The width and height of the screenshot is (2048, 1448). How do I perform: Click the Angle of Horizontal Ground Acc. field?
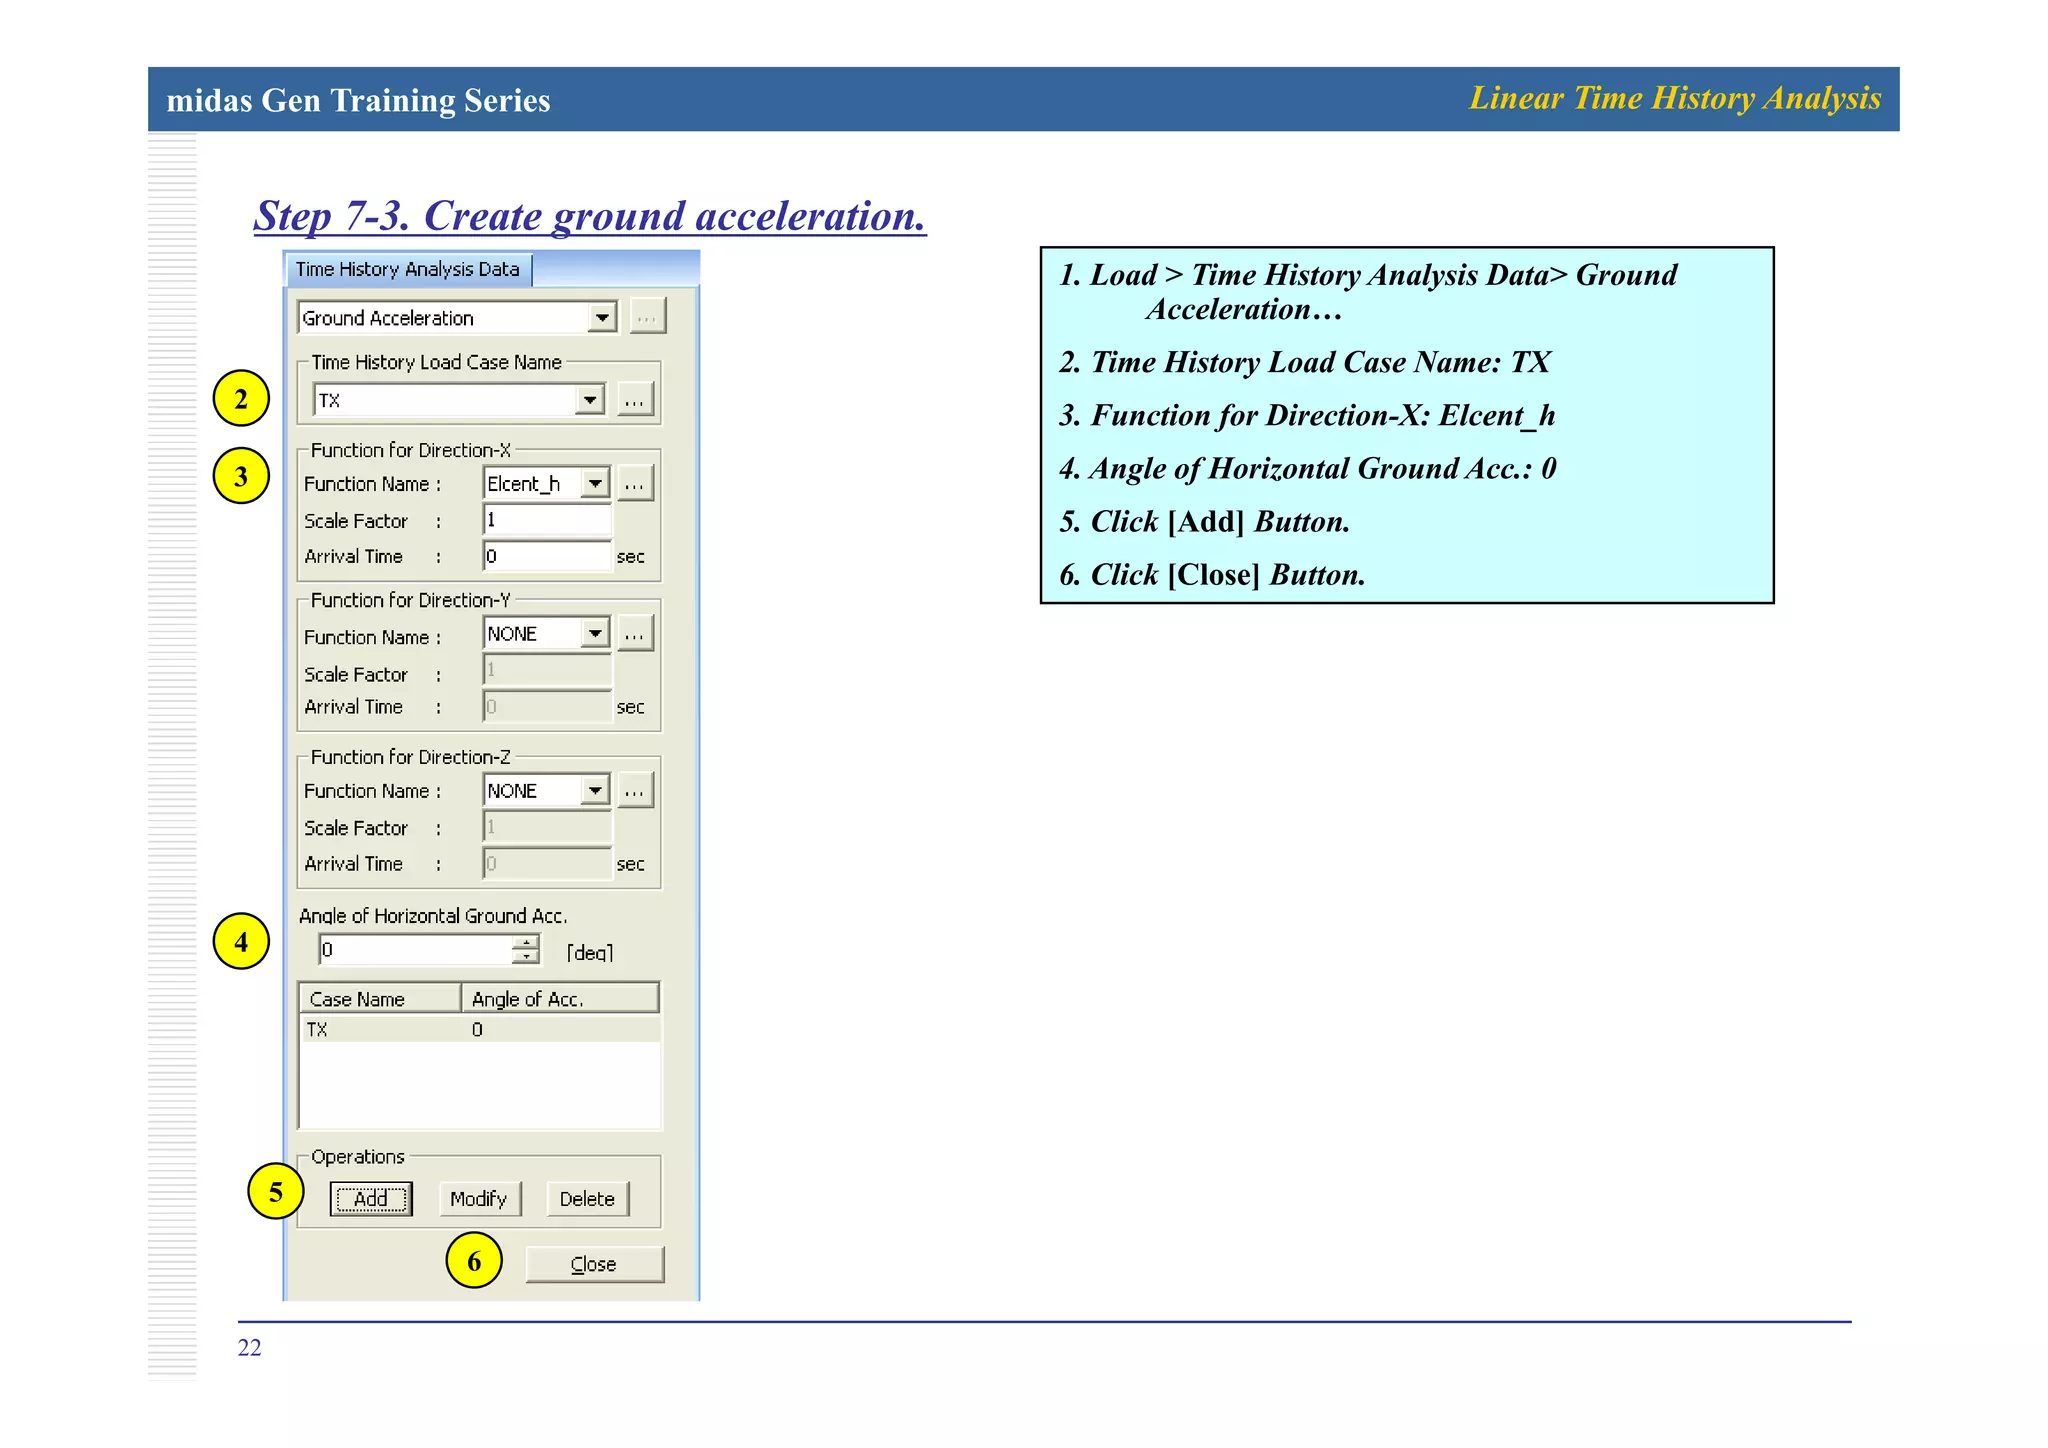pos(416,950)
